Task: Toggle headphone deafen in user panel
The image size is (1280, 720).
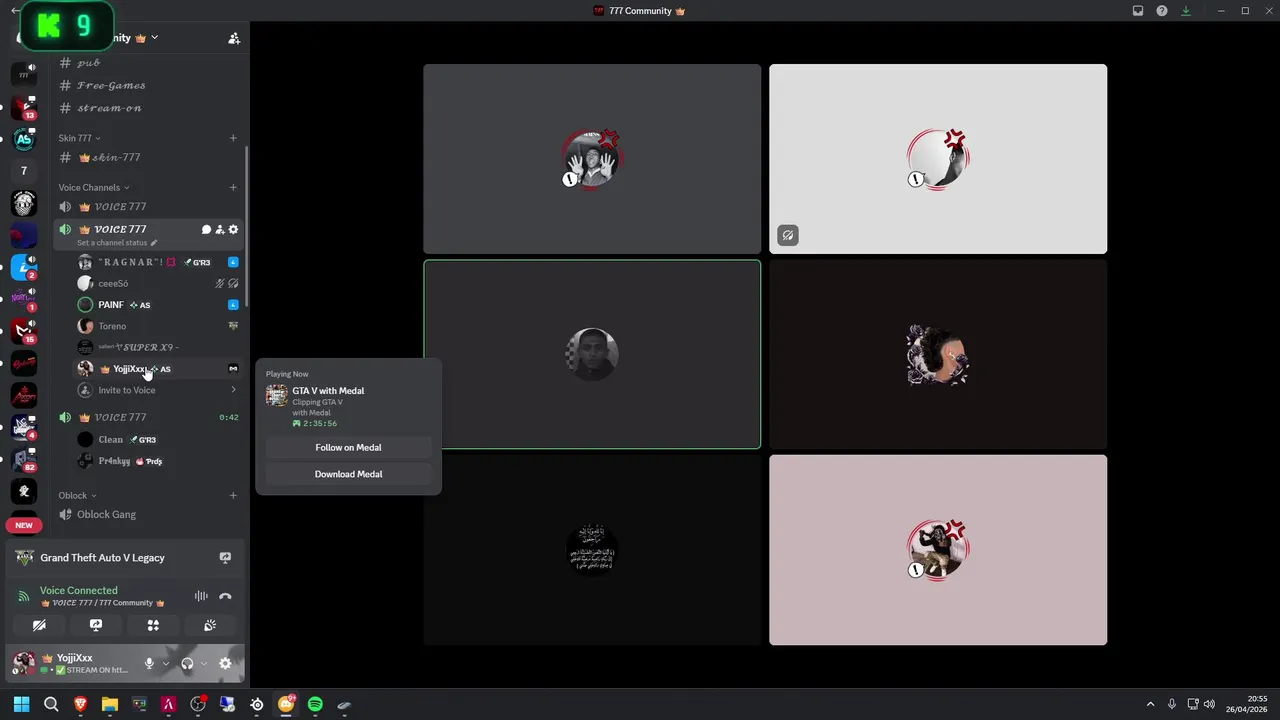Action: [187, 663]
